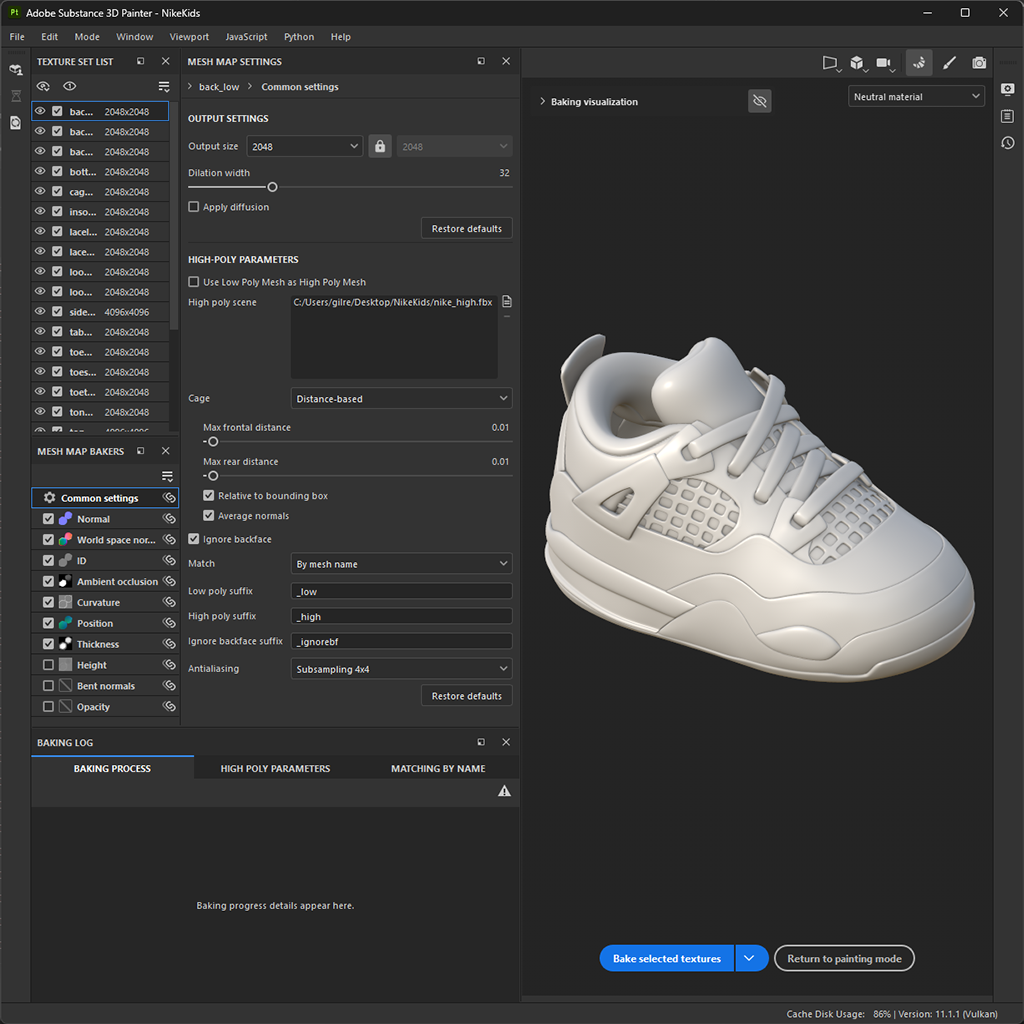This screenshot has width=1024, height=1024.
Task: Open the Output size dropdown
Action: coord(305,146)
